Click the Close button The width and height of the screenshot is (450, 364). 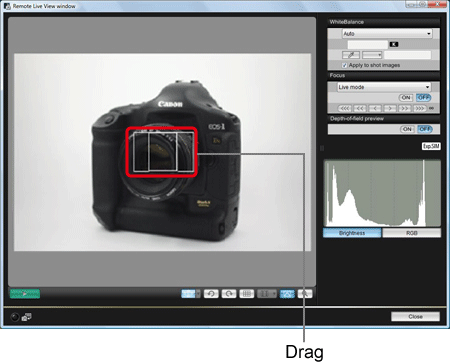415,317
